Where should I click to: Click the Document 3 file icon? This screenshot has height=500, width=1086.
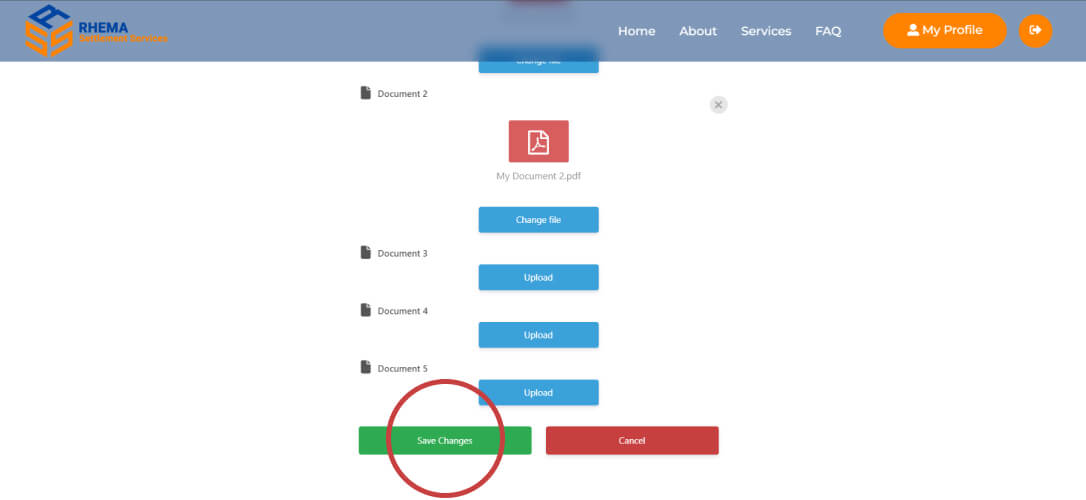click(365, 253)
